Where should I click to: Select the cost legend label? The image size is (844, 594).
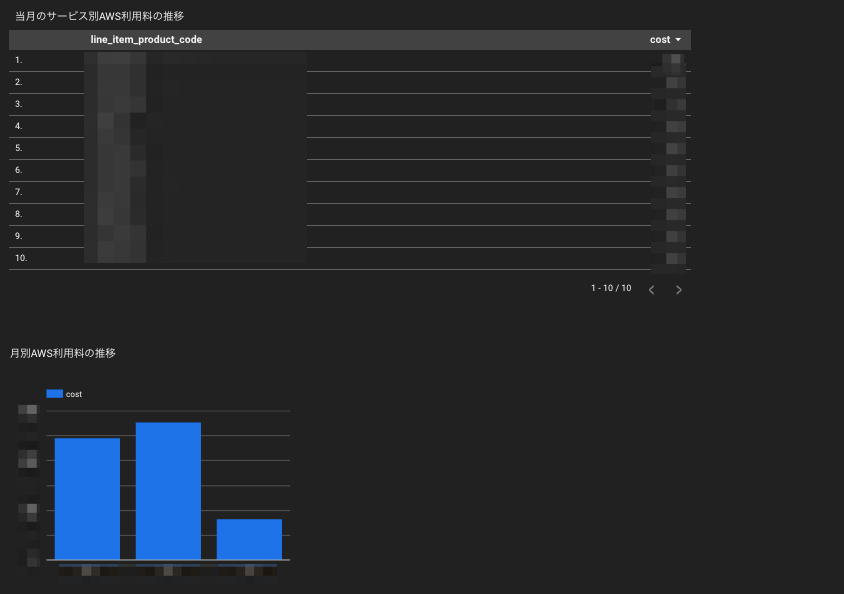[x=74, y=394]
